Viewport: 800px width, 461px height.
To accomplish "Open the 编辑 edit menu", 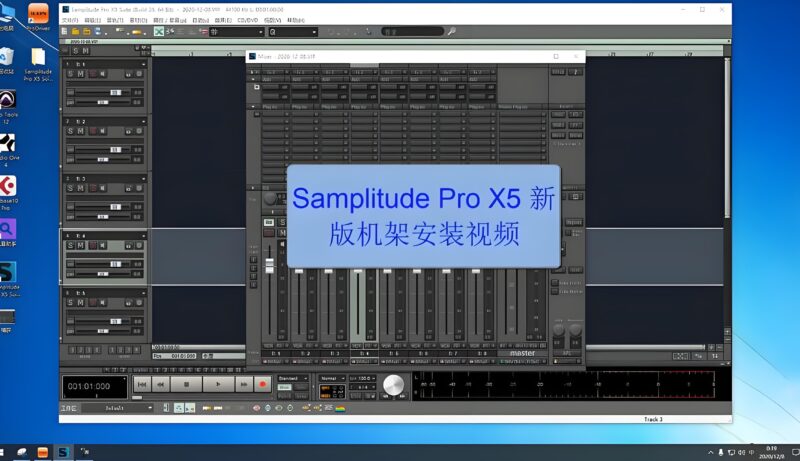I will (x=92, y=20).
